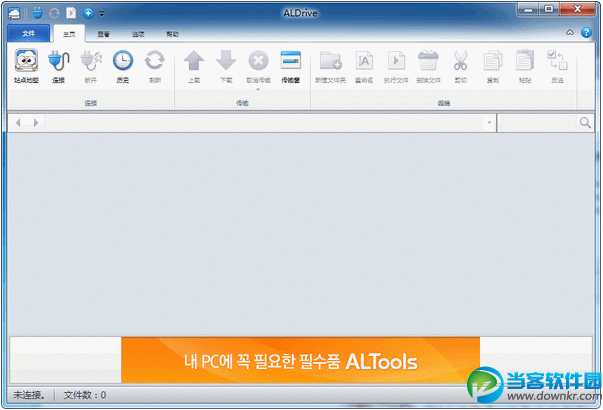Click the blue plug Connect icon
Image resolution: width=603 pixels, height=410 pixels.
[x=58, y=60]
